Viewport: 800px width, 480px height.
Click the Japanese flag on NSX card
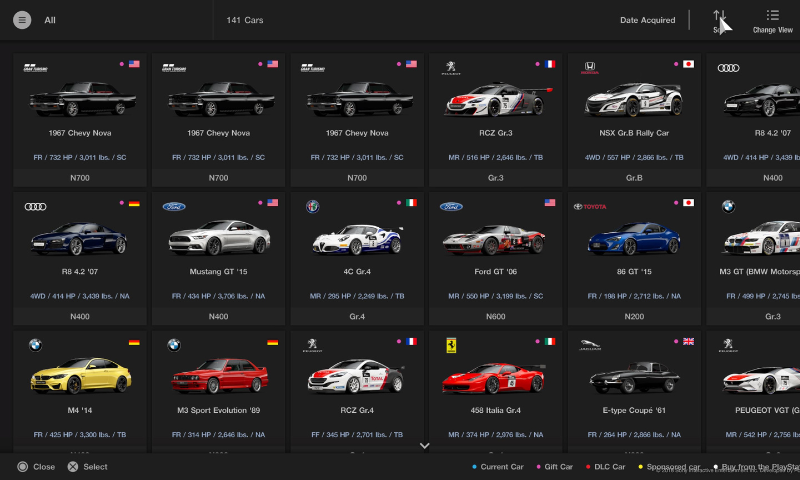688,64
